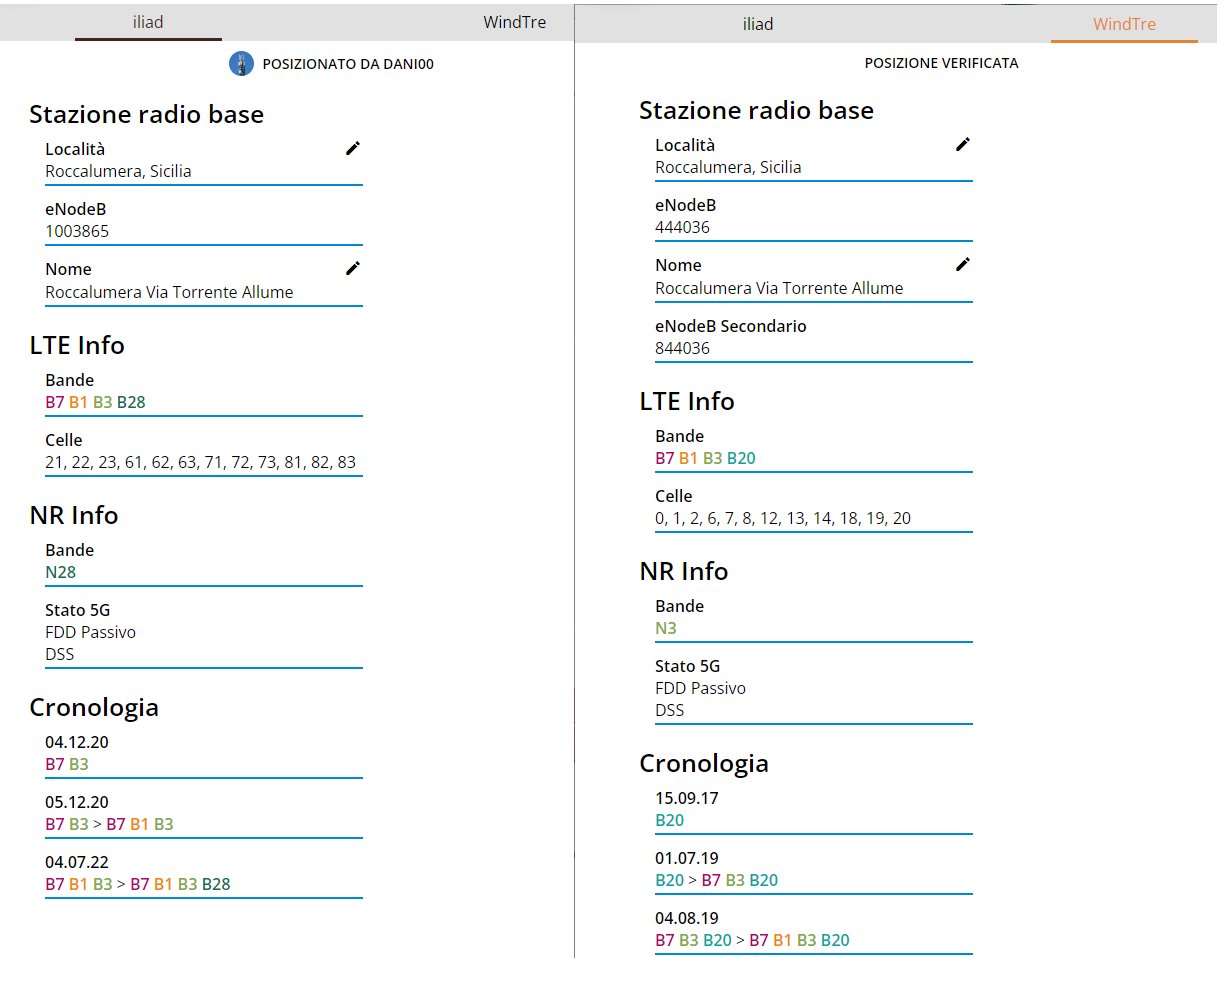This screenshot has height=994, width=1224.
Task: Select the iliad tab in the left panel
Action: tap(148, 22)
